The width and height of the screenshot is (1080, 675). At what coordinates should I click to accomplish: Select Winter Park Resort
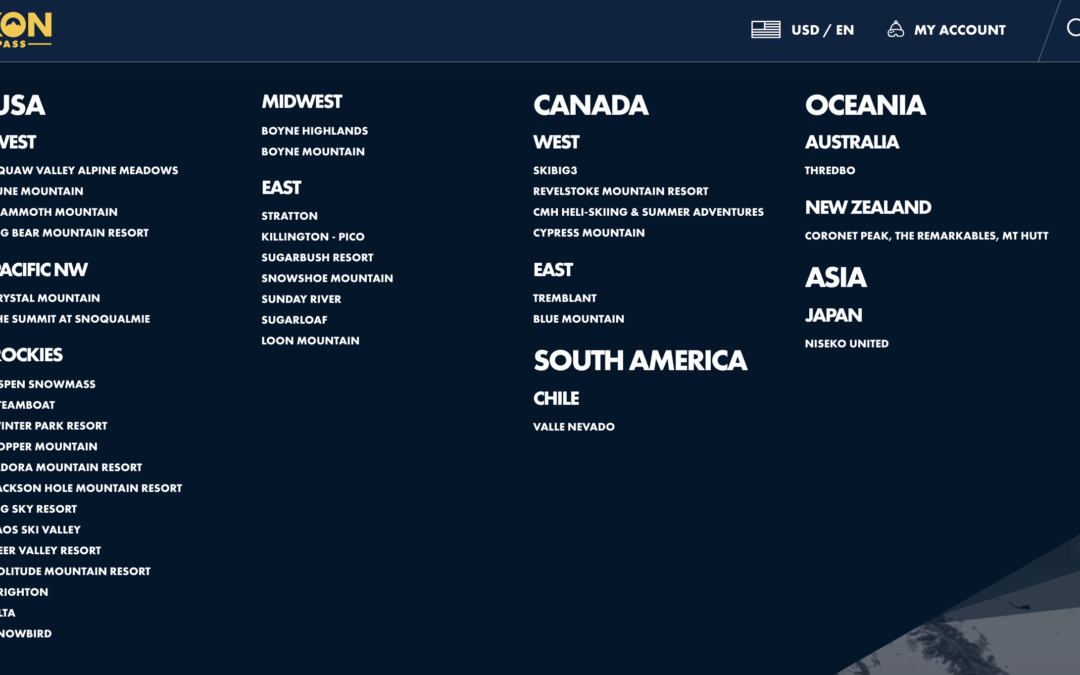(x=54, y=426)
